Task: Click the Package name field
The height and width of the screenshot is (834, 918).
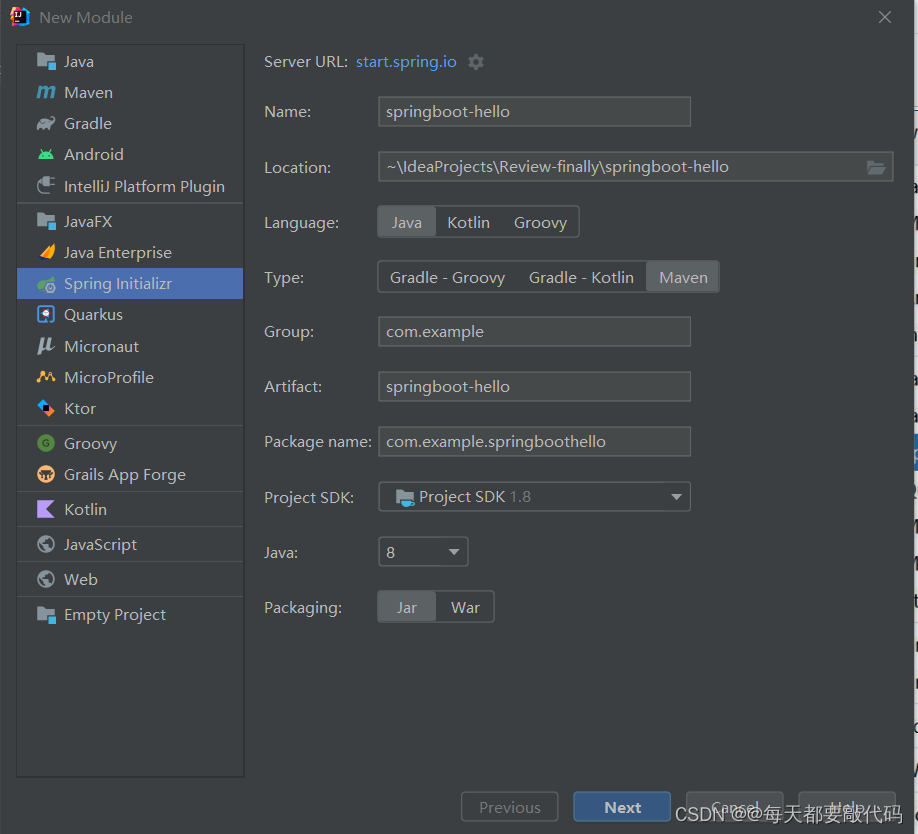Action: click(x=535, y=442)
